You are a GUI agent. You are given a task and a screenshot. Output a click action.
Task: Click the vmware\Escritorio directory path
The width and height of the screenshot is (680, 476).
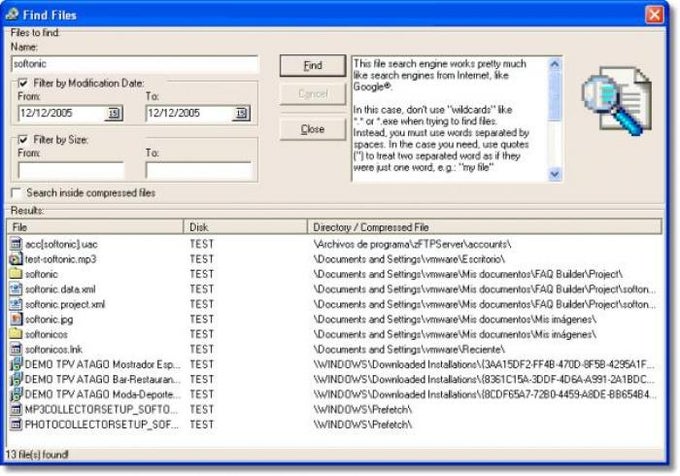click(409, 259)
